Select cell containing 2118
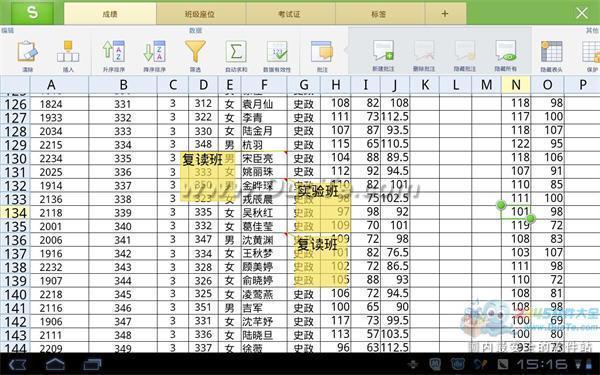This screenshot has width=600, height=375. 59,213
